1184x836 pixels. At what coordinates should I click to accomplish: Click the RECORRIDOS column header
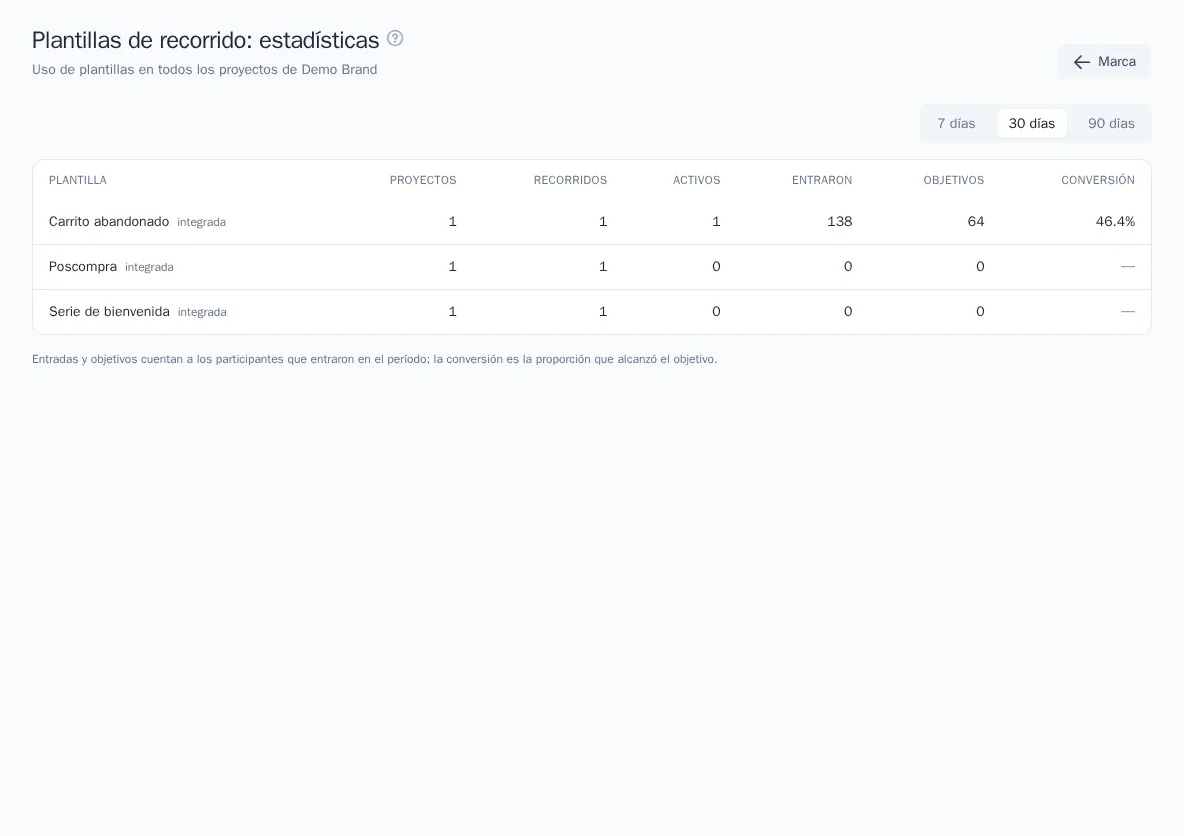click(x=570, y=180)
